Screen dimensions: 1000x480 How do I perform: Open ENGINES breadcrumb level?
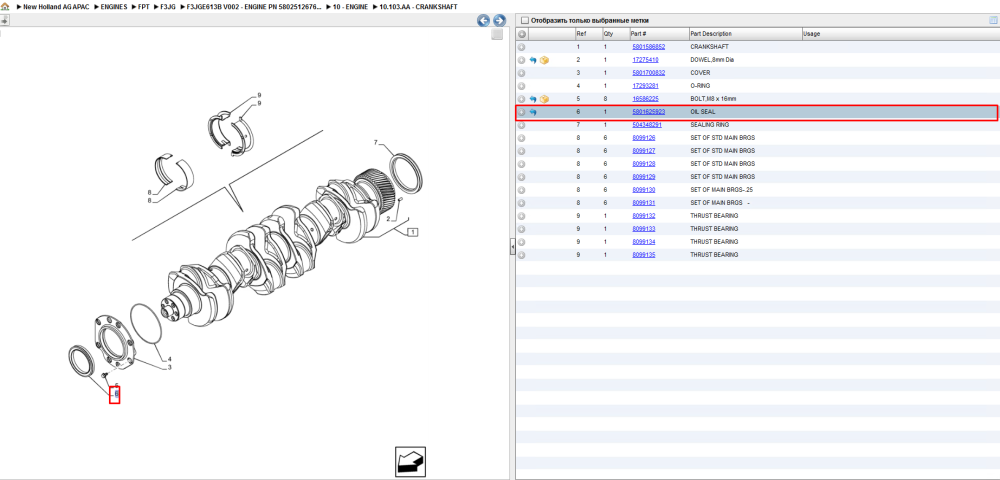point(114,6)
